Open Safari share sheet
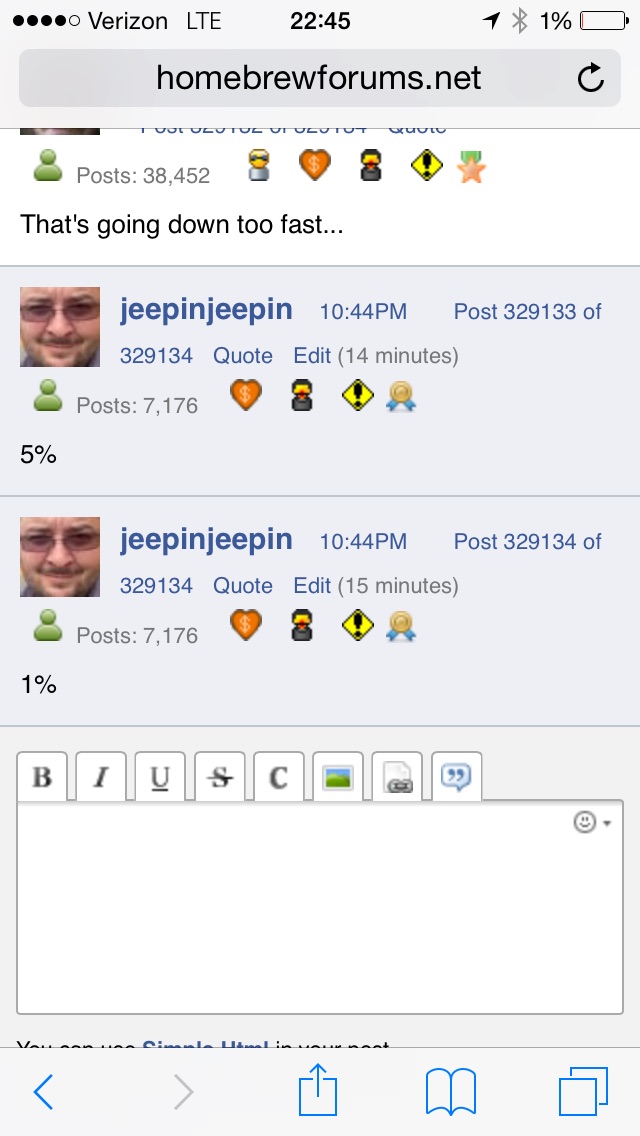This screenshot has width=640, height=1136. pyautogui.click(x=318, y=1091)
